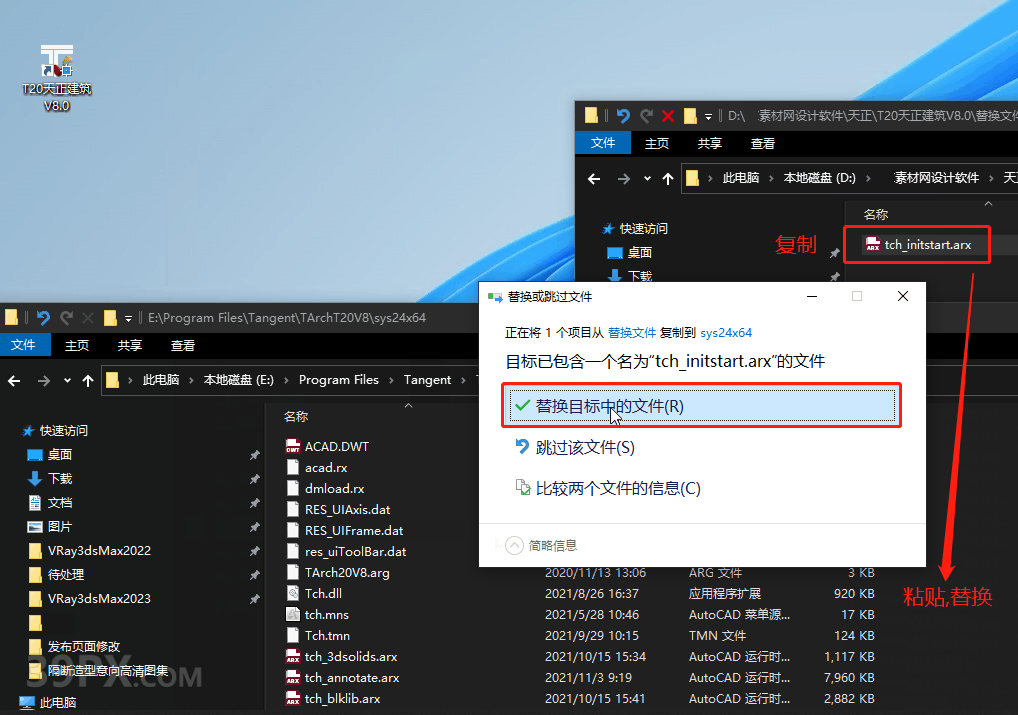Choose 替换目标中的文件(R) option
The height and width of the screenshot is (715, 1018).
702,406
